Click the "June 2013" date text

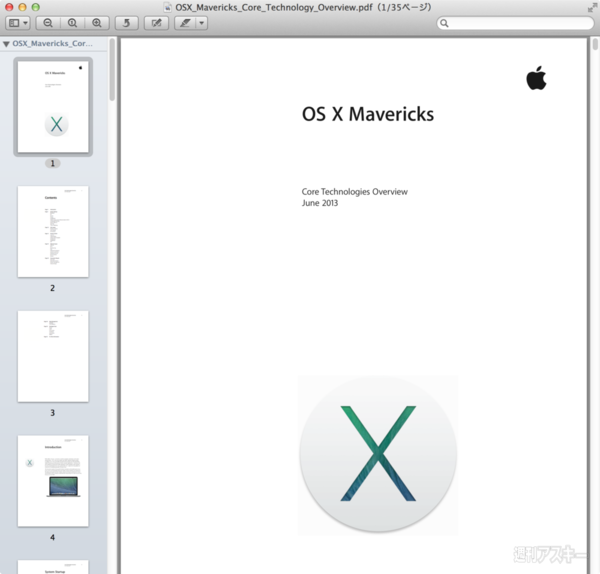(320, 203)
